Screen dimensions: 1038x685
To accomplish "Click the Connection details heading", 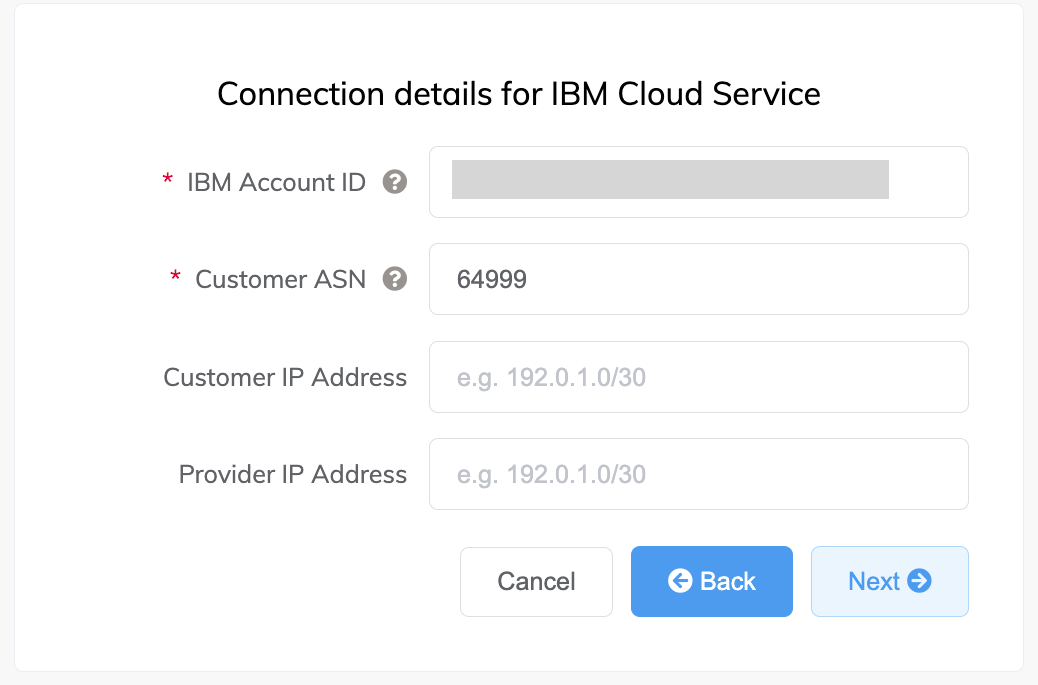I will pos(518,93).
